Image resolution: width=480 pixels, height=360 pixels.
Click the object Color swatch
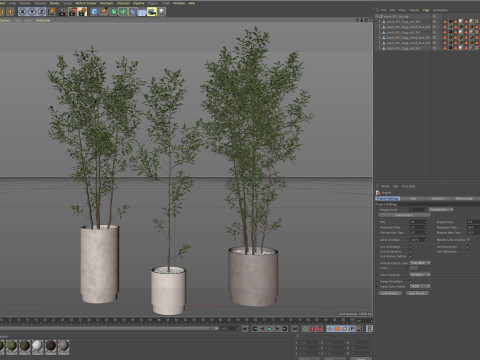(414, 268)
